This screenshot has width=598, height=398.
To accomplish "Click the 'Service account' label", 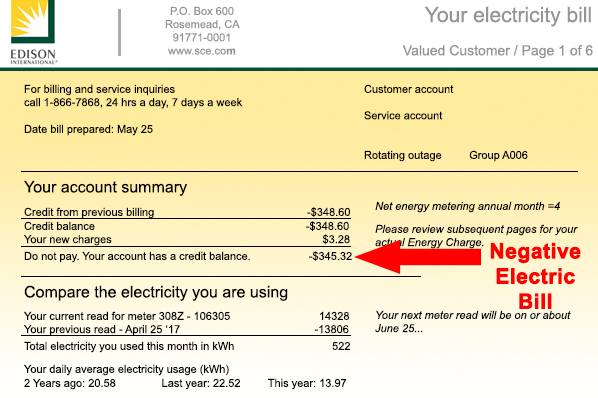I will coord(403,116).
